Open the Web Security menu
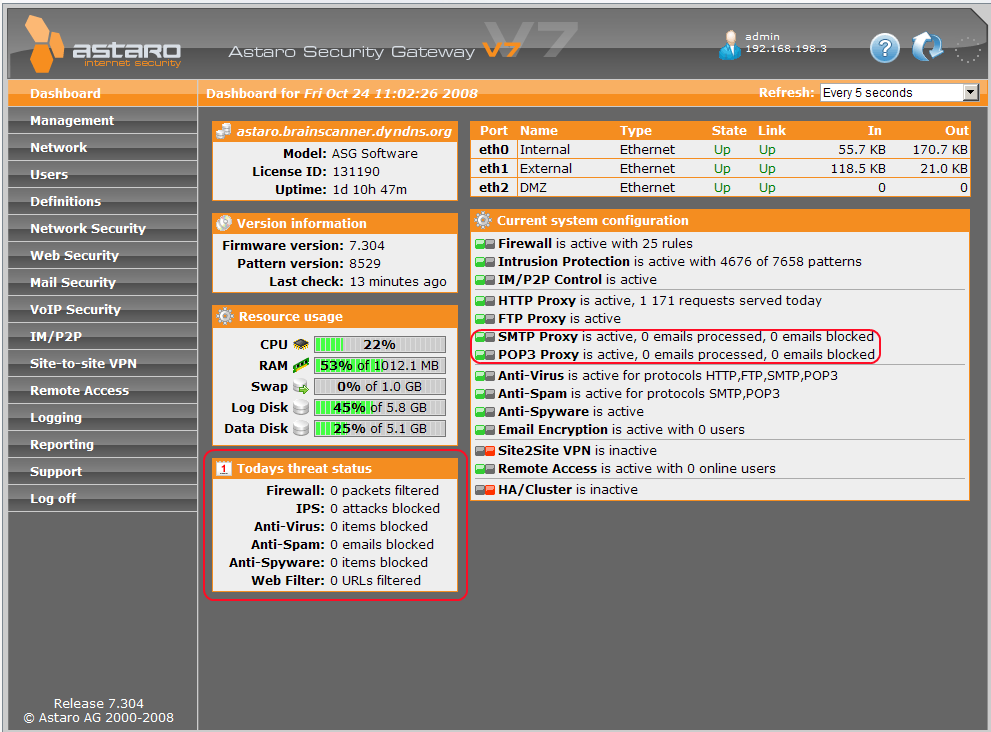This screenshot has width=991, height=732. click(102, 255)
